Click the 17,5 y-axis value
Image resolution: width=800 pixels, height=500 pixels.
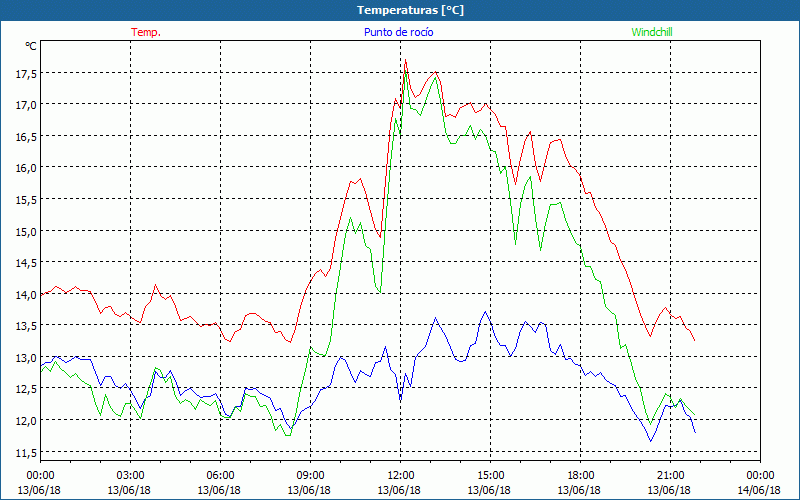[x=27, y=74]
